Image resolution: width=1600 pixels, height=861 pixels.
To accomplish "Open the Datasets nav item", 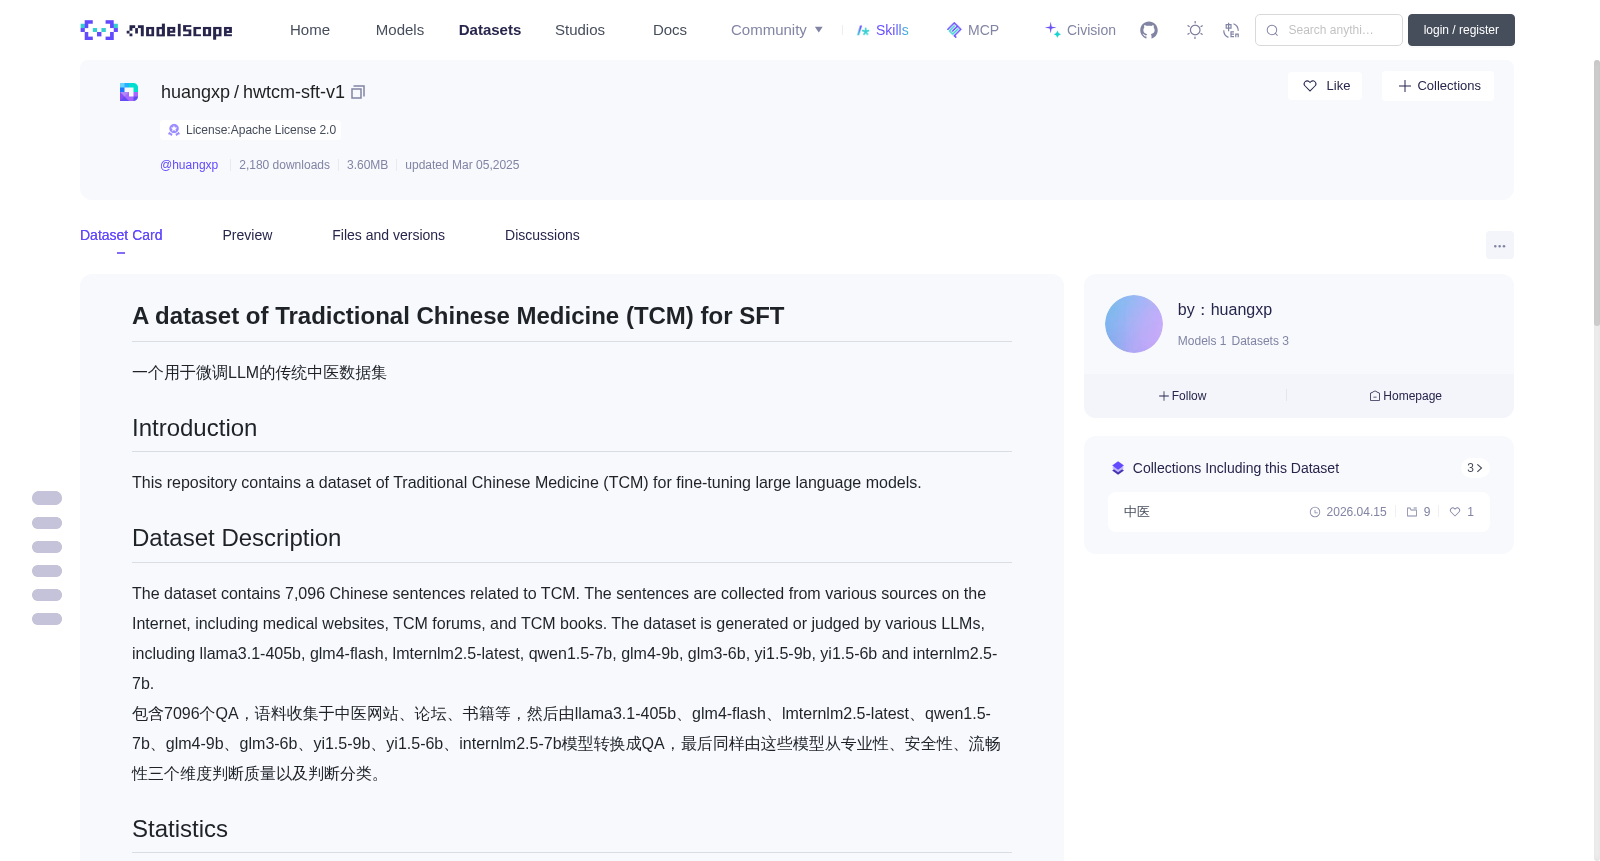I will pyautogui.click(x=490, y=30).
